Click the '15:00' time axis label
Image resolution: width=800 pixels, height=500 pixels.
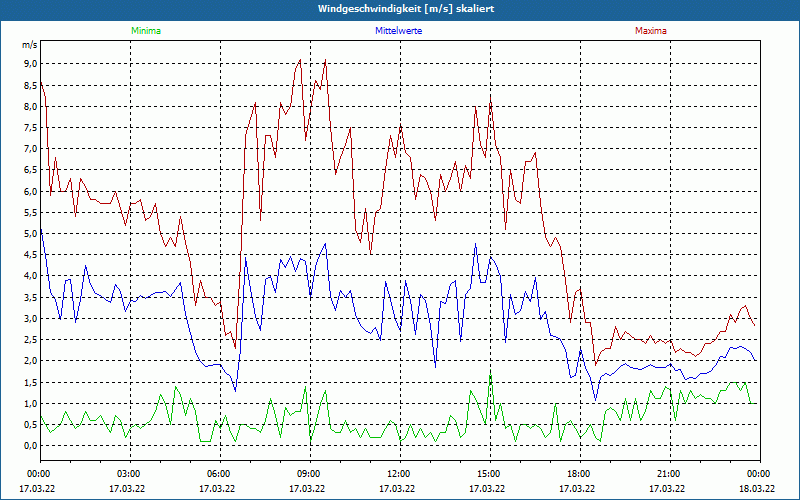pyautogui.click(x=490, y=474)
